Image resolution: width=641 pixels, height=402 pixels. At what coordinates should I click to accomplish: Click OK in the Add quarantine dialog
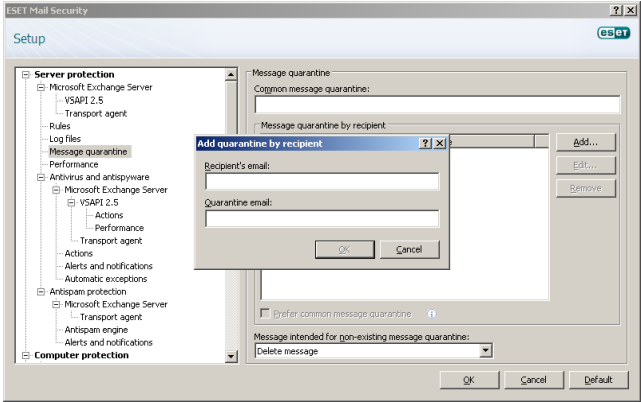345,249
